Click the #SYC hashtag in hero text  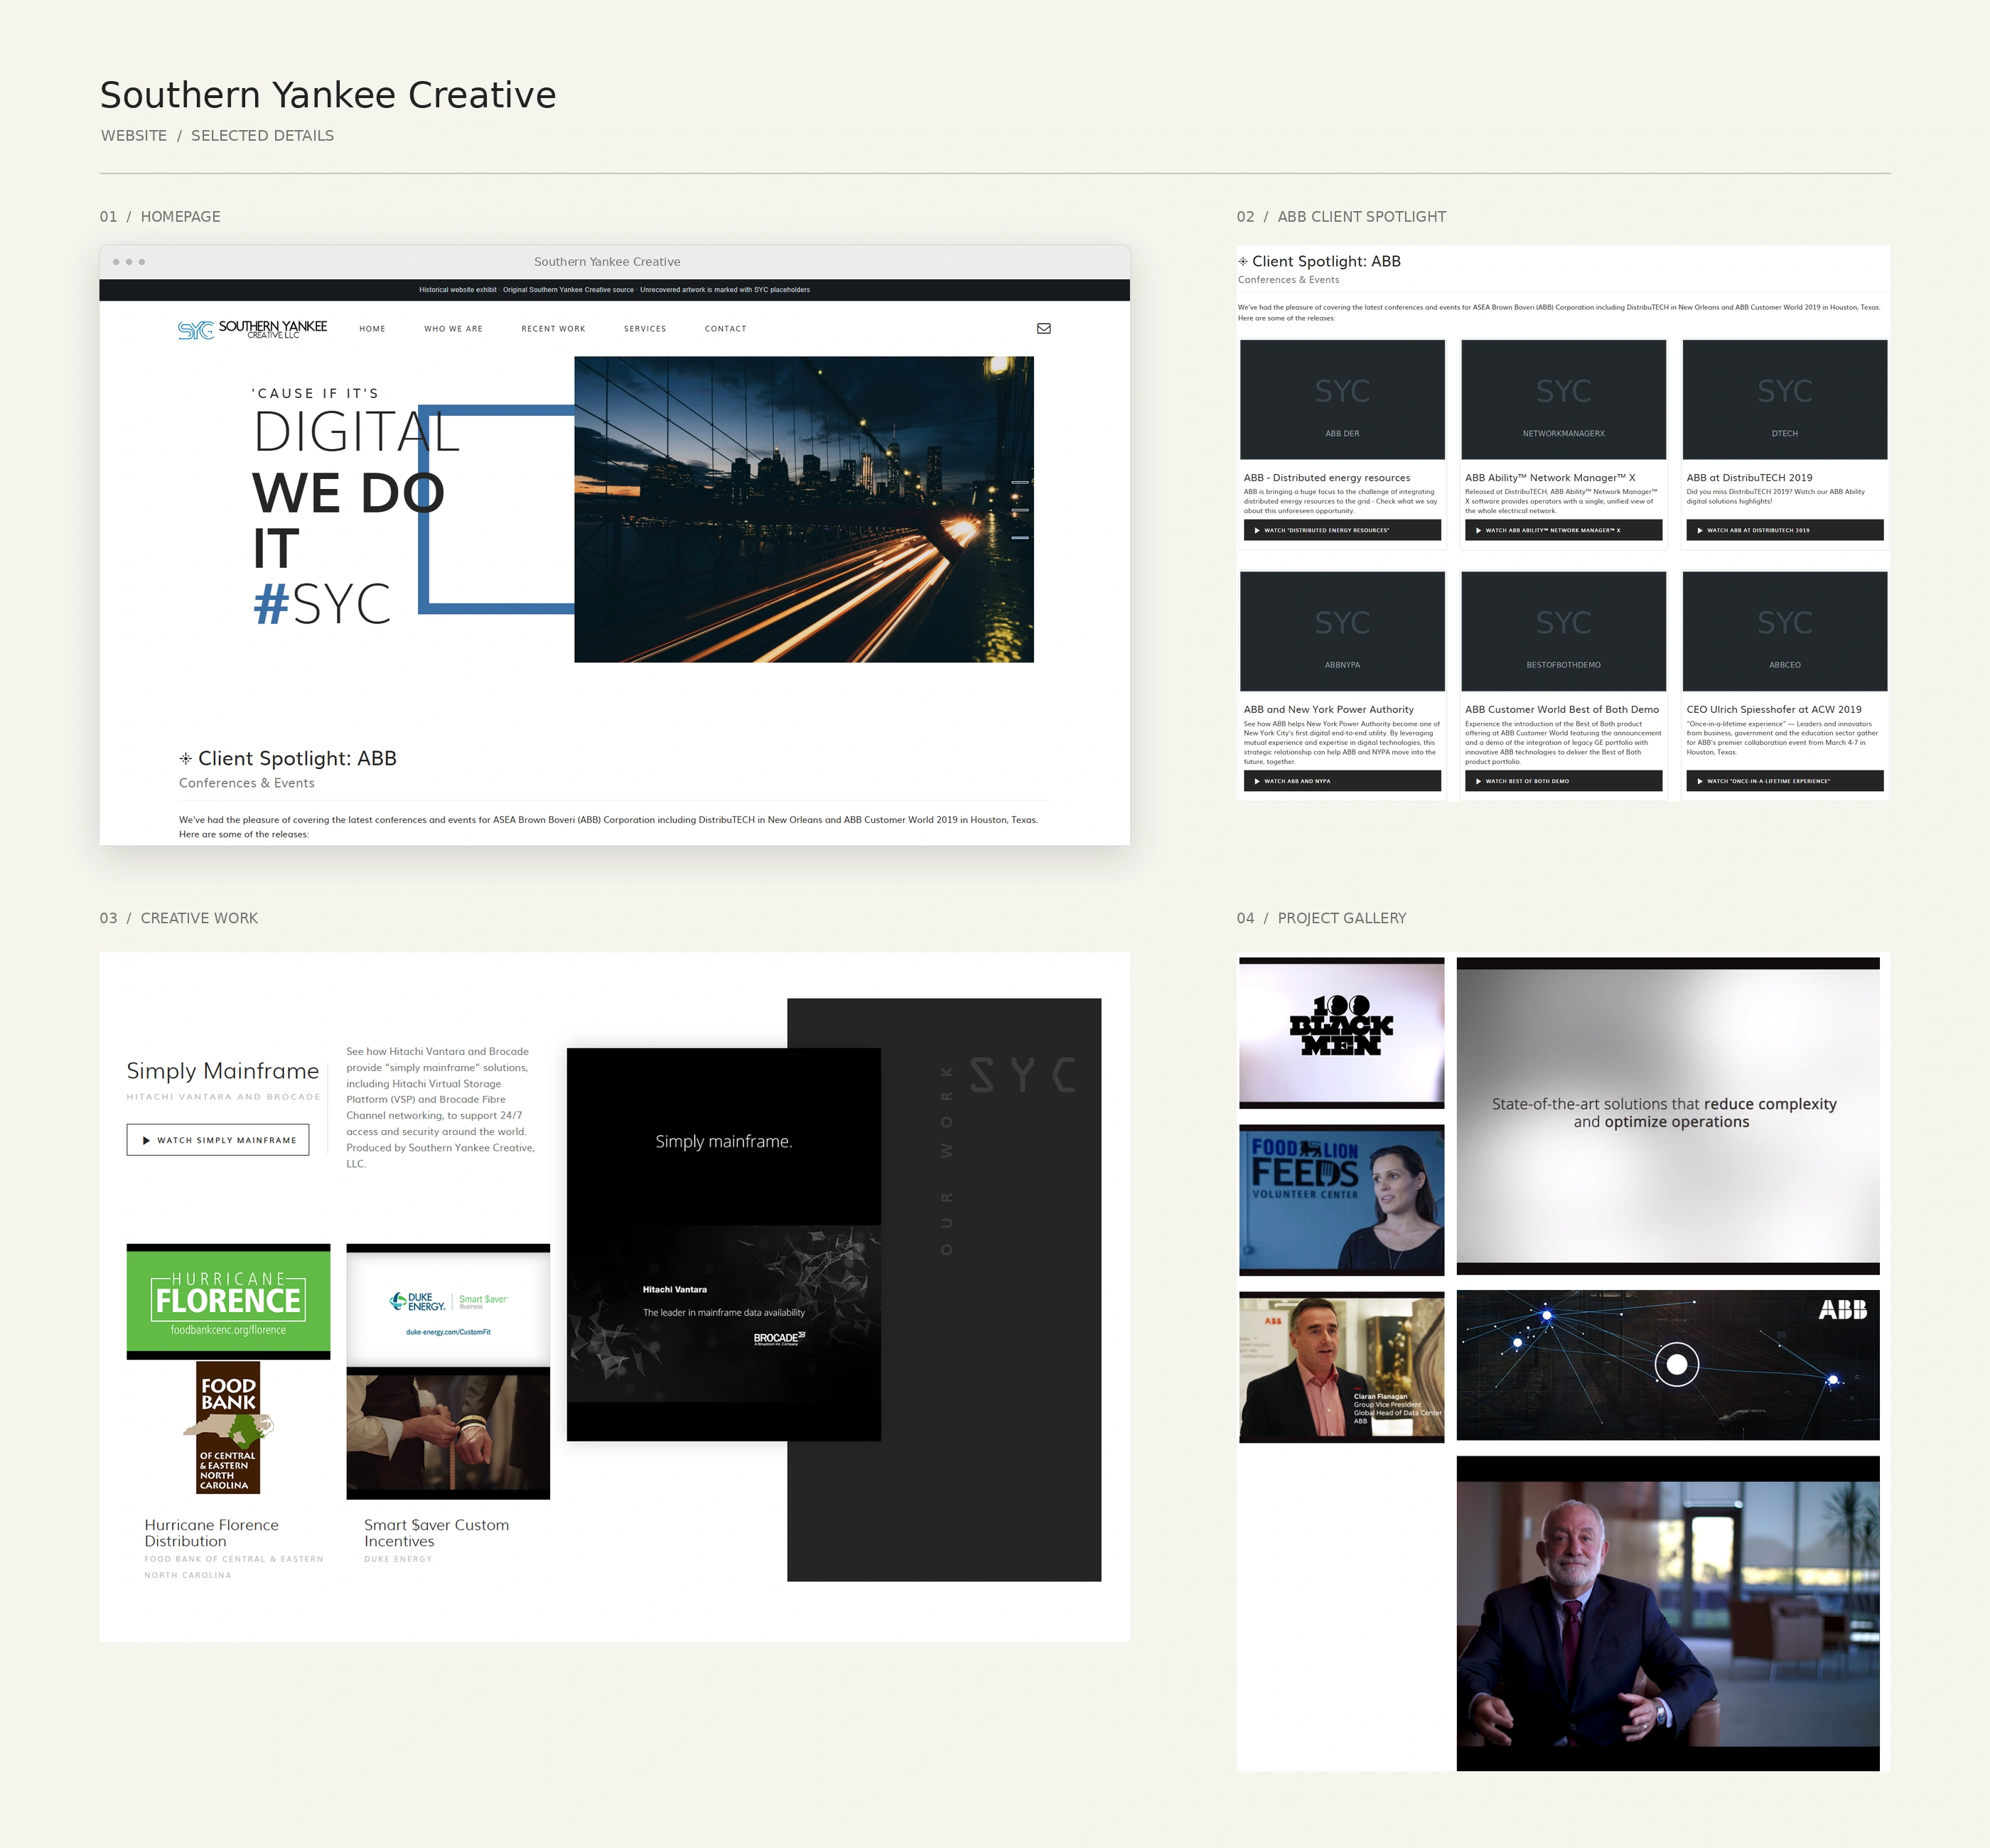(x=321, y=604)
